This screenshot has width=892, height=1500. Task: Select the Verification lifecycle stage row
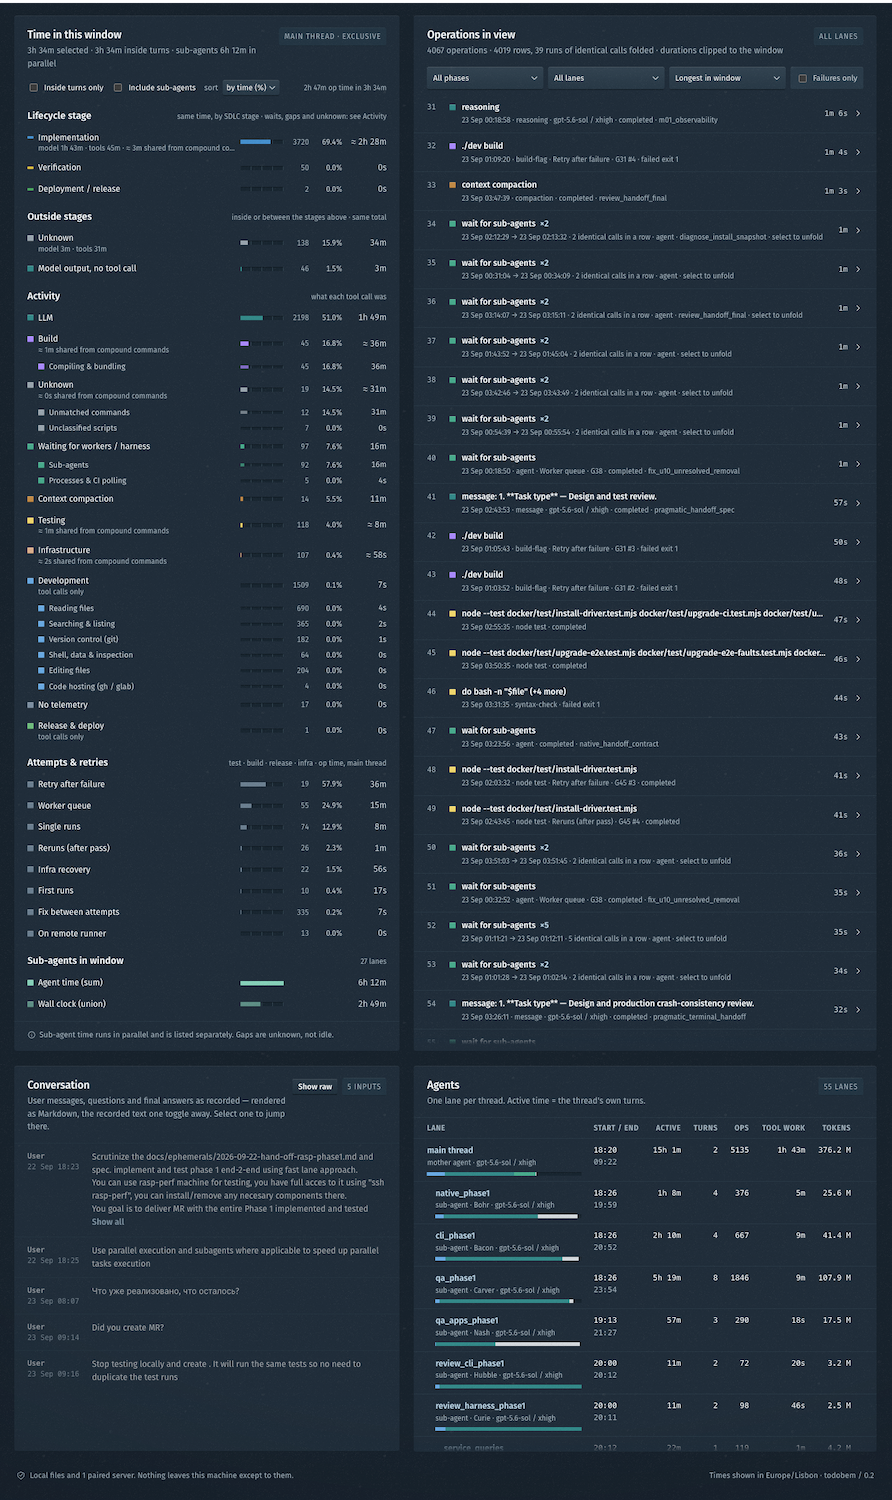point(207,168)
